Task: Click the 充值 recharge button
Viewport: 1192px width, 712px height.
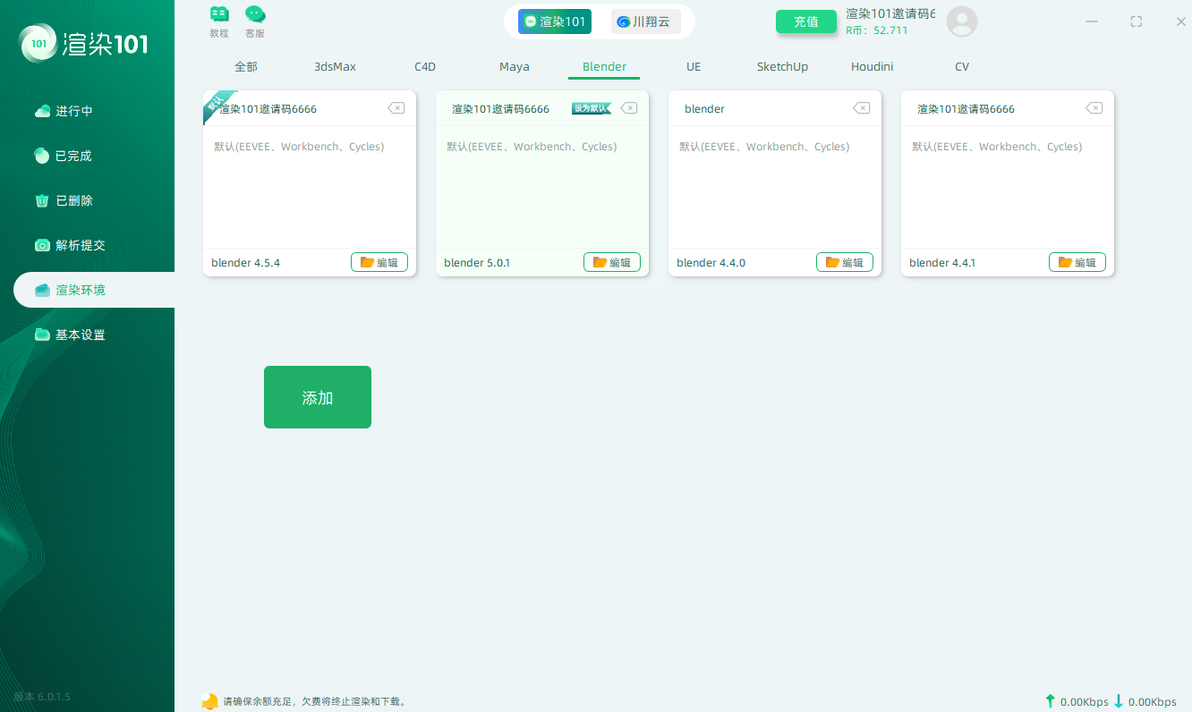Action: (x=806, y=21)
